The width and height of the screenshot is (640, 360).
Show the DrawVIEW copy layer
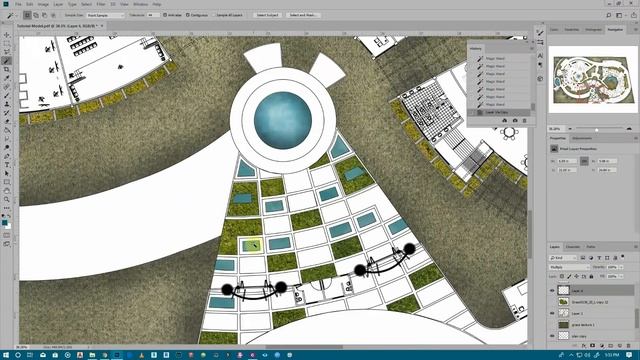(x=552, y=302)
